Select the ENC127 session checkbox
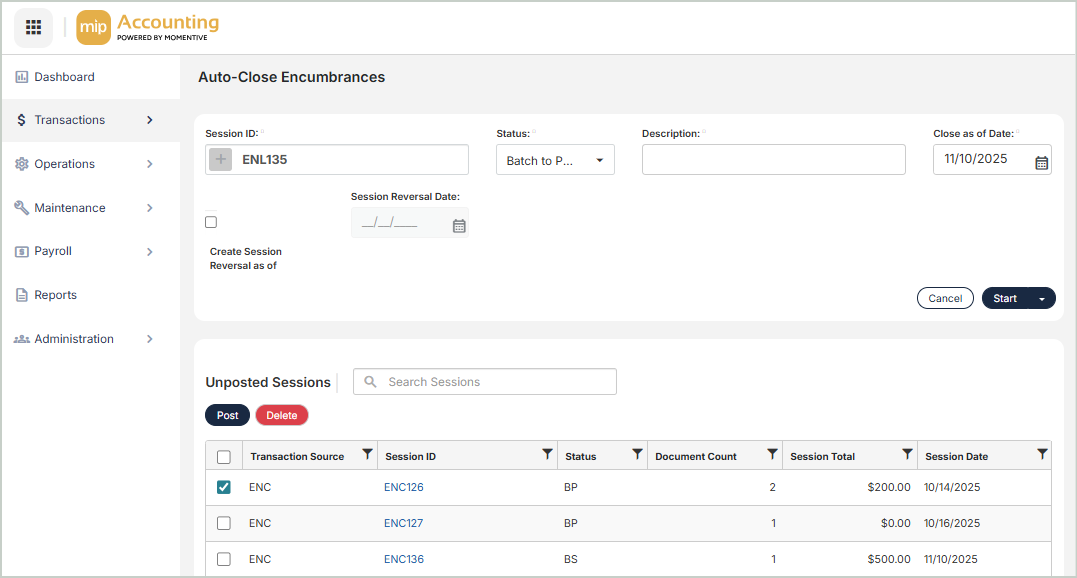This screenshot has height=578, width=1077. (224, 523)
